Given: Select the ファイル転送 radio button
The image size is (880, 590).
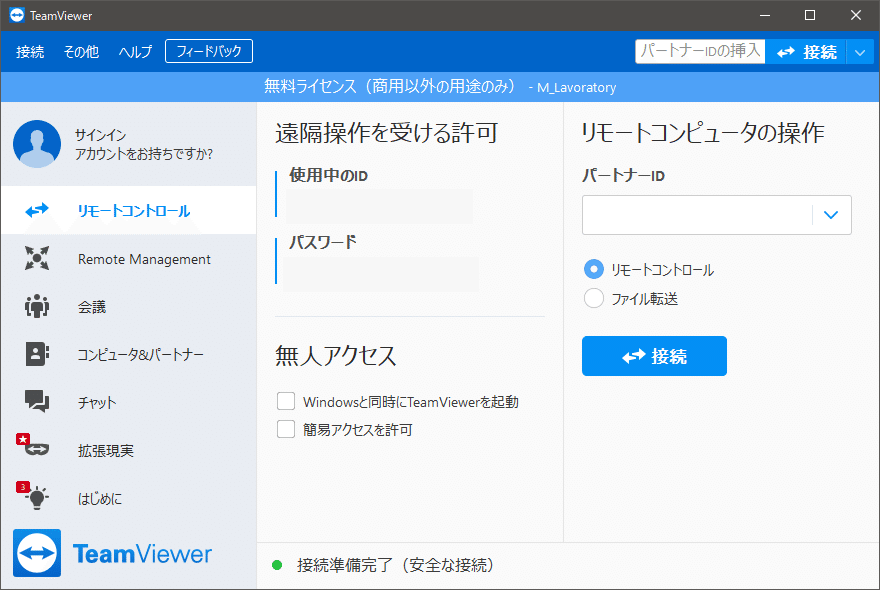Looking at the screenshot, I should (594, 298).
